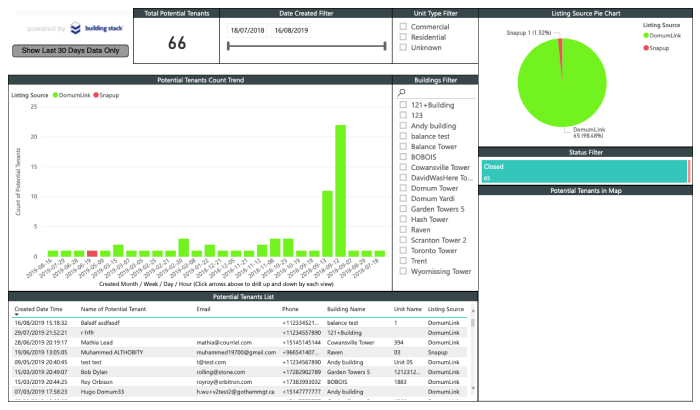This screenshot has width=700, height=410.
Task: Click the DomumLink legend dot in trend chart
Action: tap(55, 95)
